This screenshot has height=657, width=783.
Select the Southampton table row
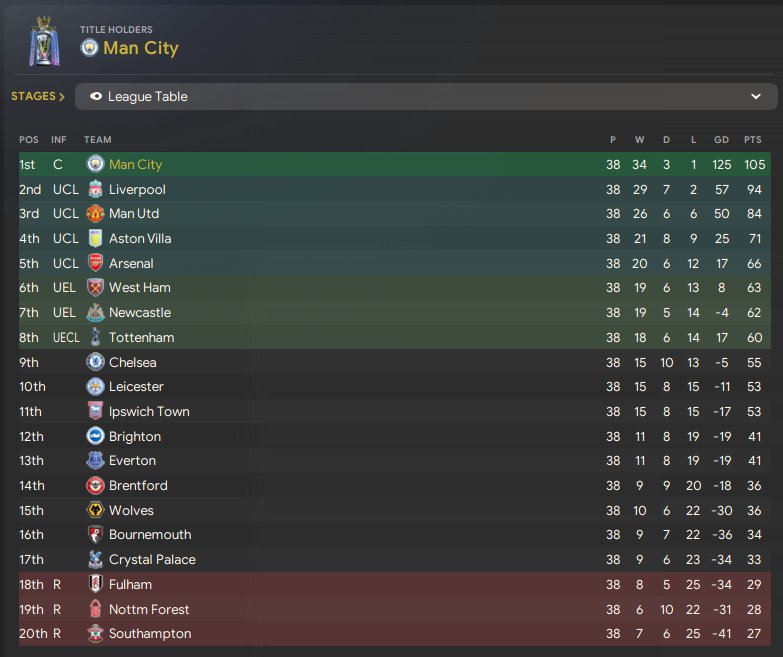click(400, 633)
